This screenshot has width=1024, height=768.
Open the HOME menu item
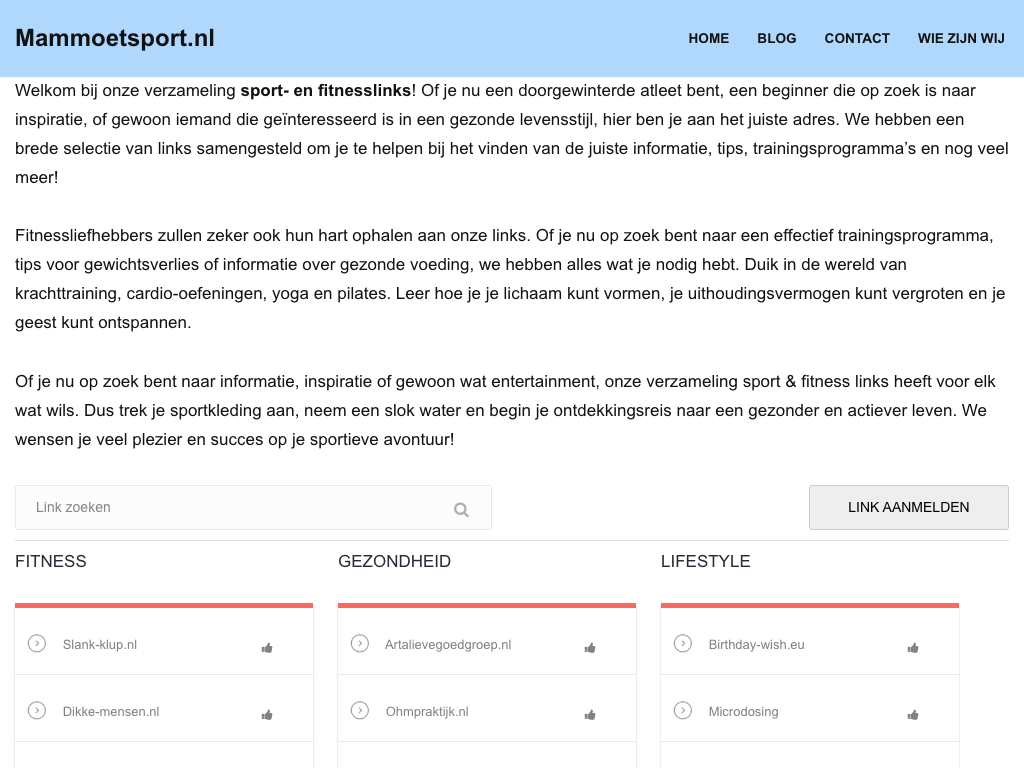tap(708, 38)
